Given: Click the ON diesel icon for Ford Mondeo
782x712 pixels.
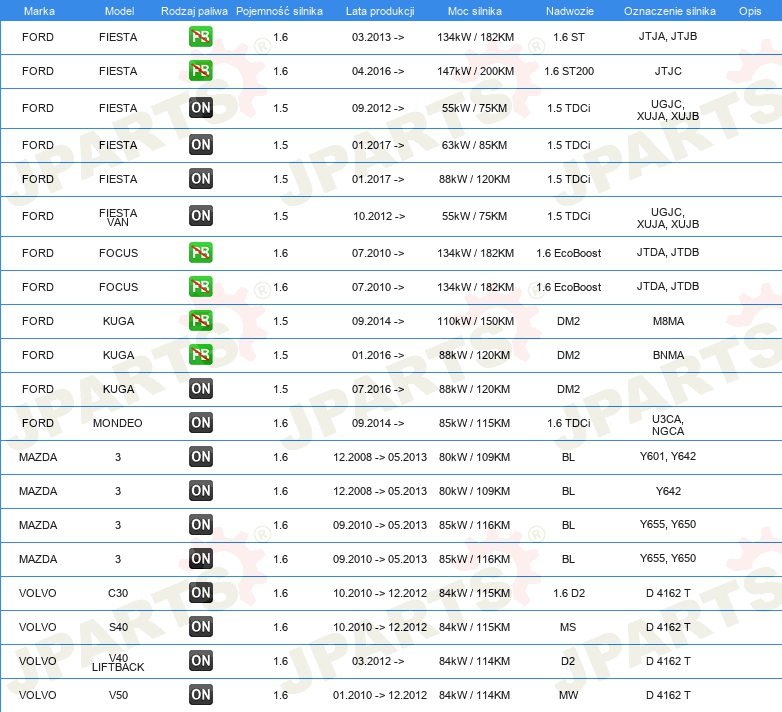Looking at the screenshot, I should click(201, 423).
